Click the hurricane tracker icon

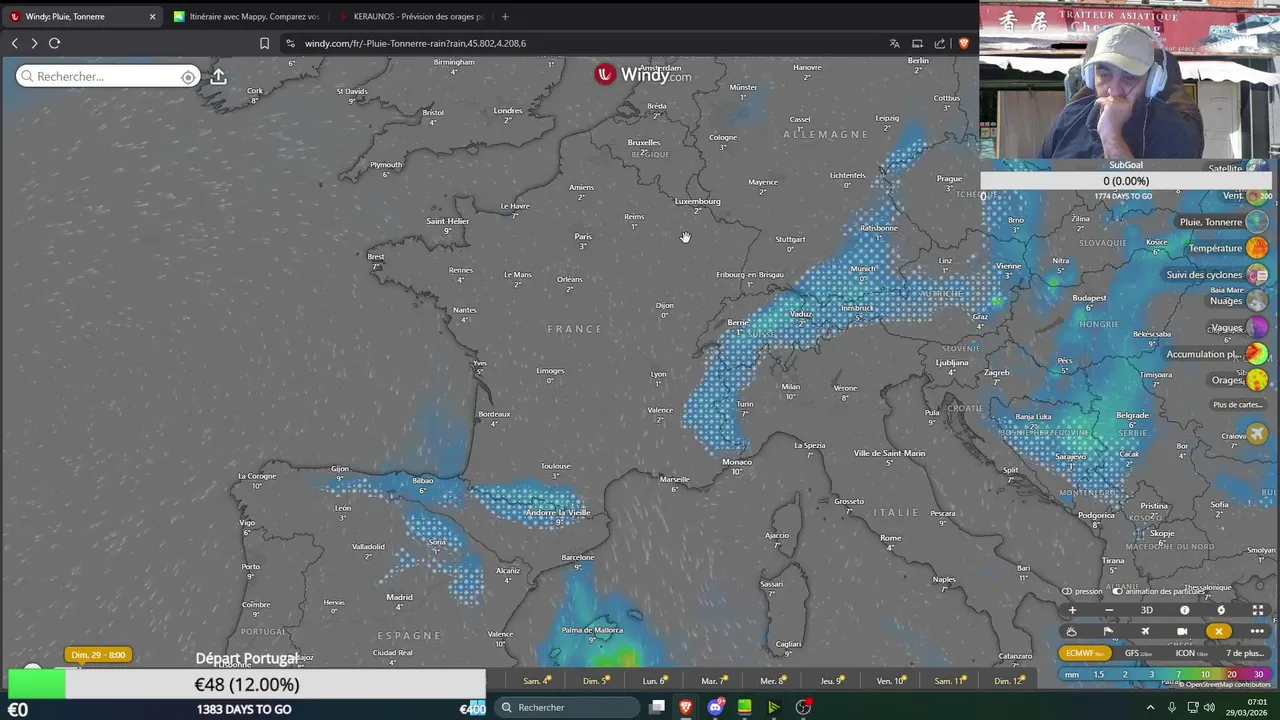click(x=1220, y=610)
